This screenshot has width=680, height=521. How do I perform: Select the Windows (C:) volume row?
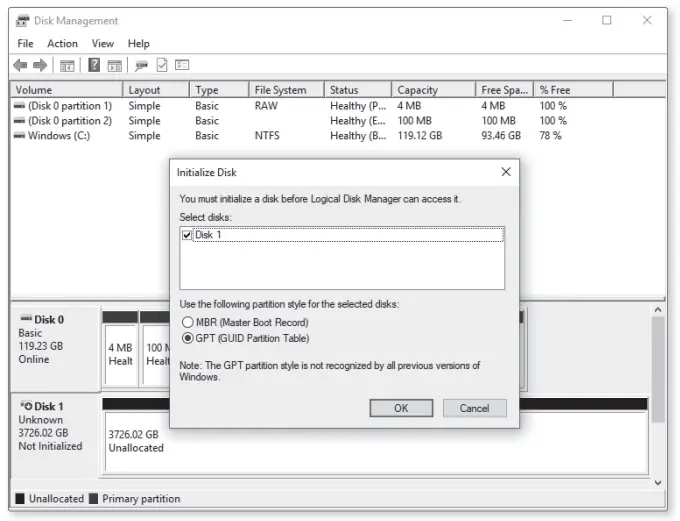(338, 136)
